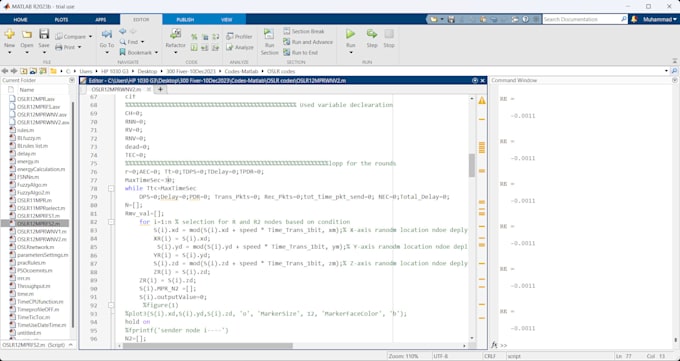Open the Muhammad account menu

coord(660,20)
